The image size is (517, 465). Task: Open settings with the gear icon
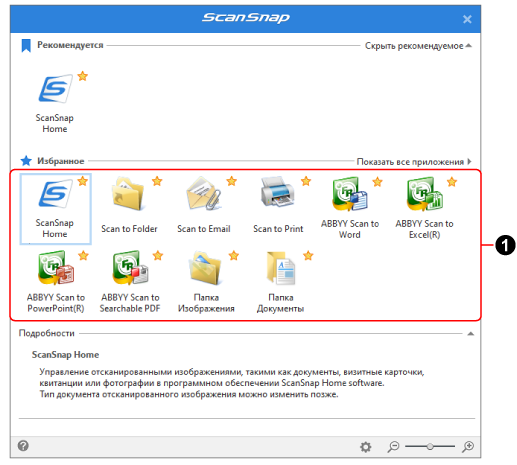tap(366, 447)
